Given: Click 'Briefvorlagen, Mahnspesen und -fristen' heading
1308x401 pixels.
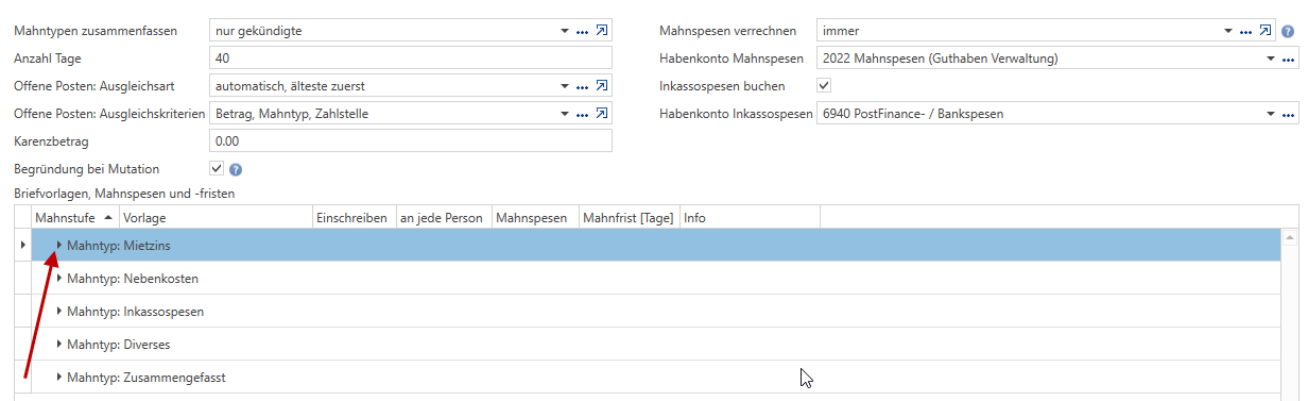Looking at the screenshot, I should (x=124, y=192).
